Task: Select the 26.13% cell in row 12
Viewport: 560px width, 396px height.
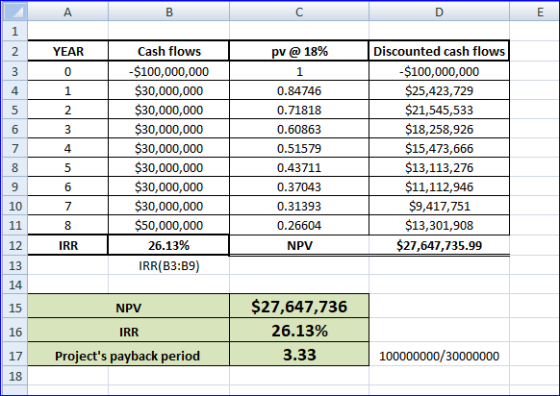Action: tap(169, 245)
